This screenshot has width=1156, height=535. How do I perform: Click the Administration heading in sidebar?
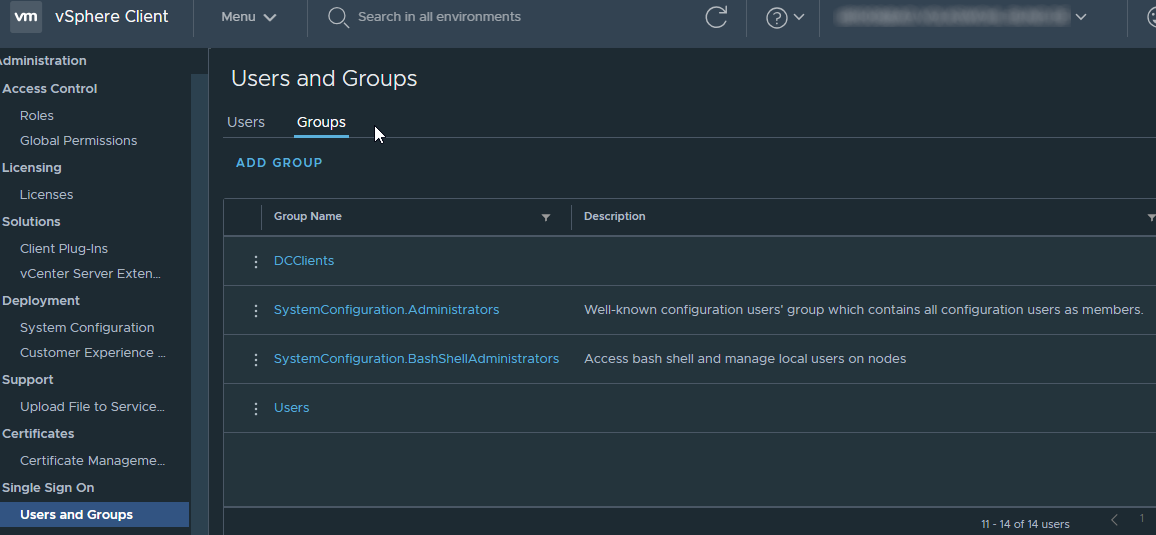(43, 60)
